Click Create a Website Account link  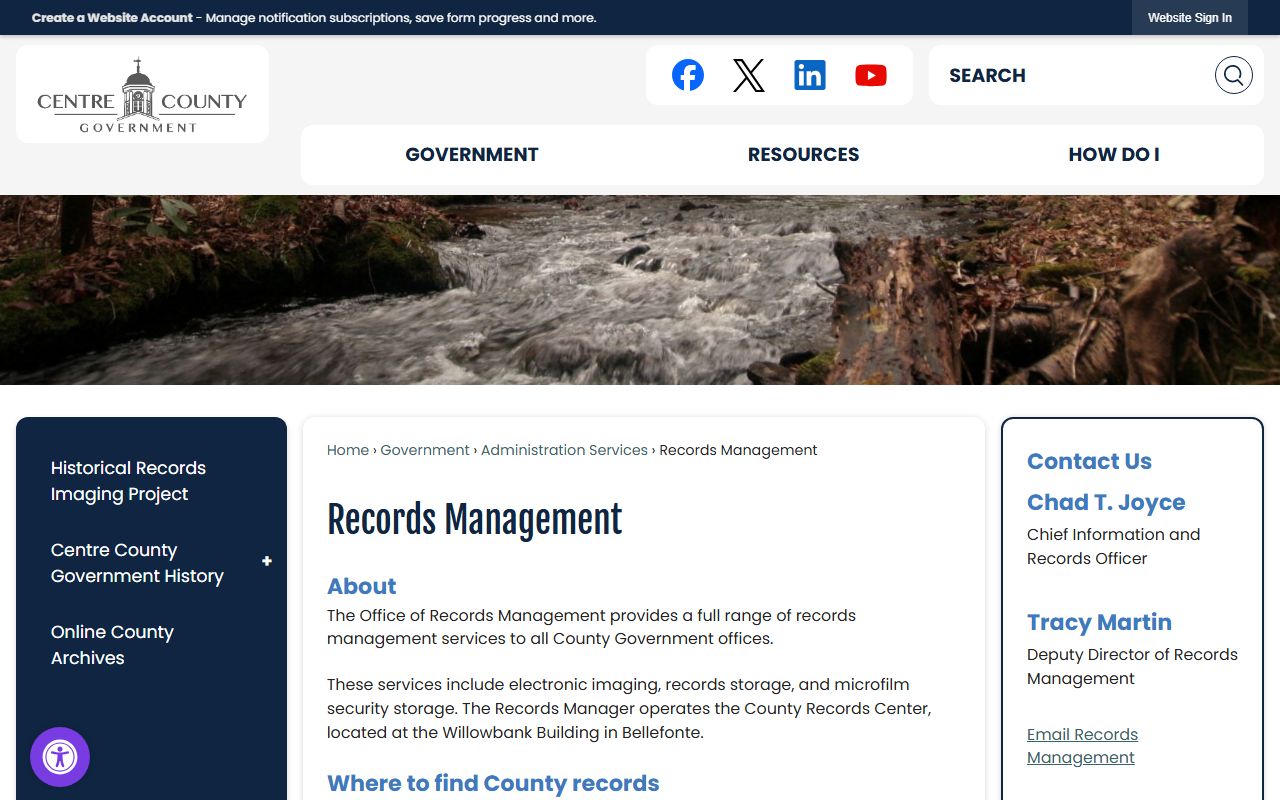[112, 18]
